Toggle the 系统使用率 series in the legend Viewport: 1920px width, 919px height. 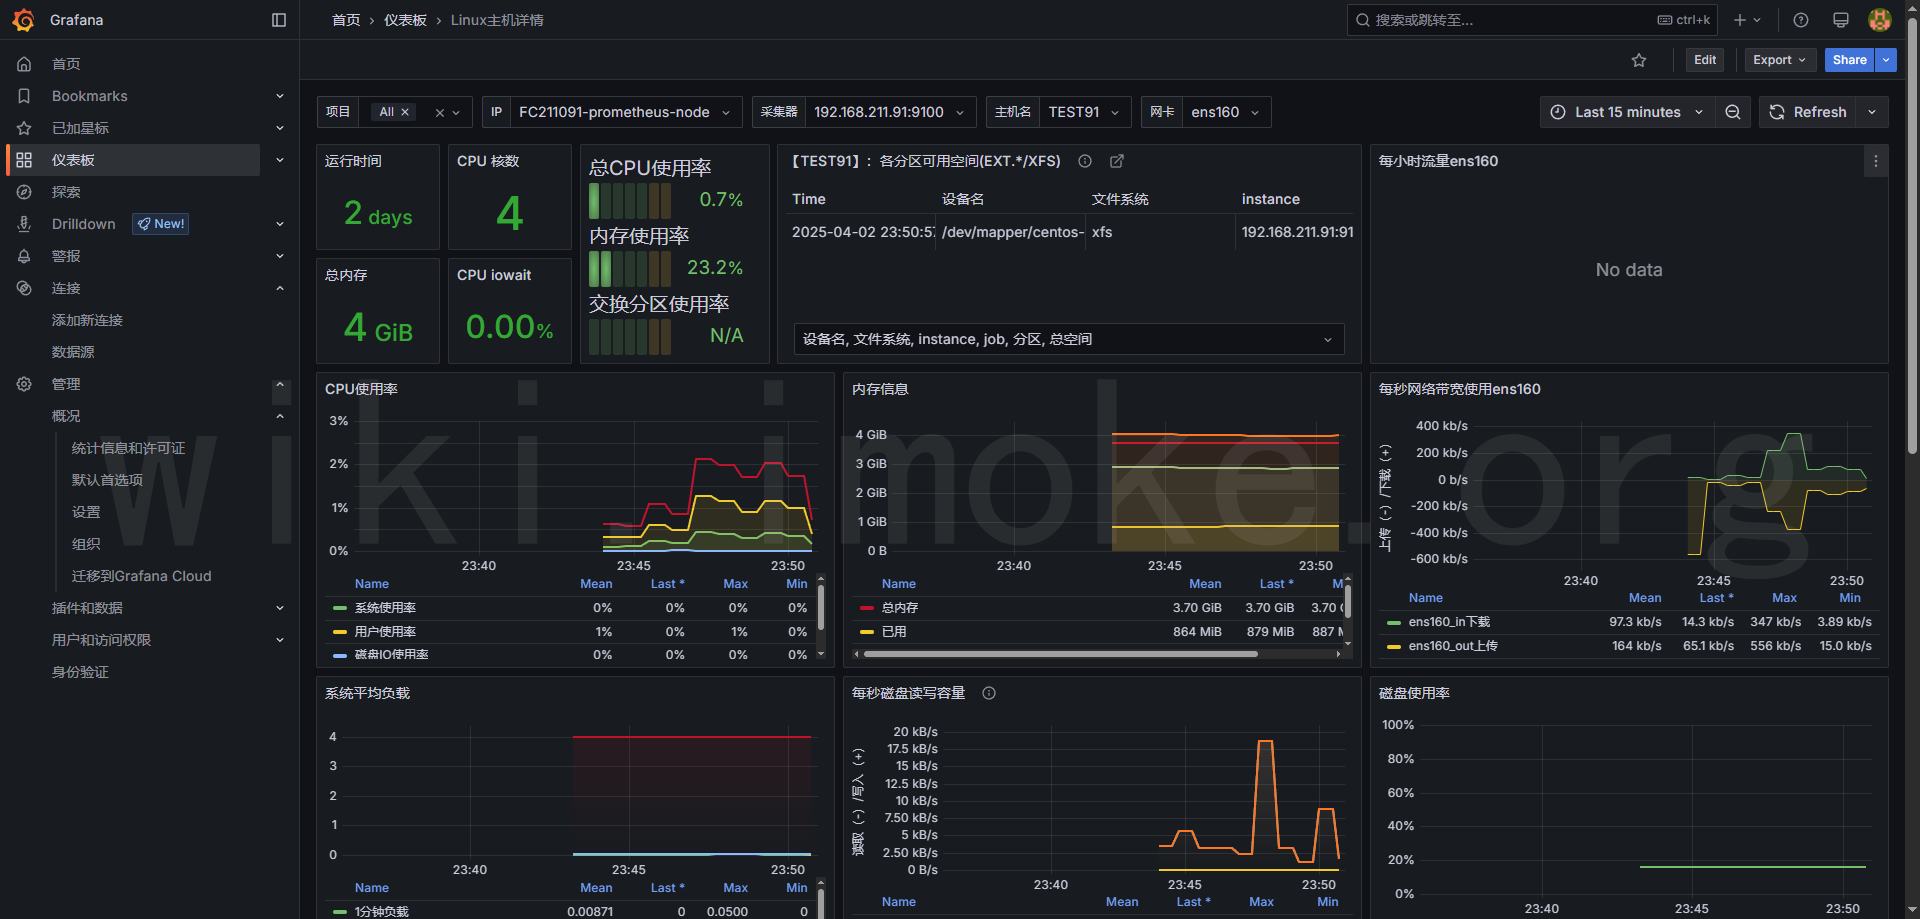coord(385,608)
